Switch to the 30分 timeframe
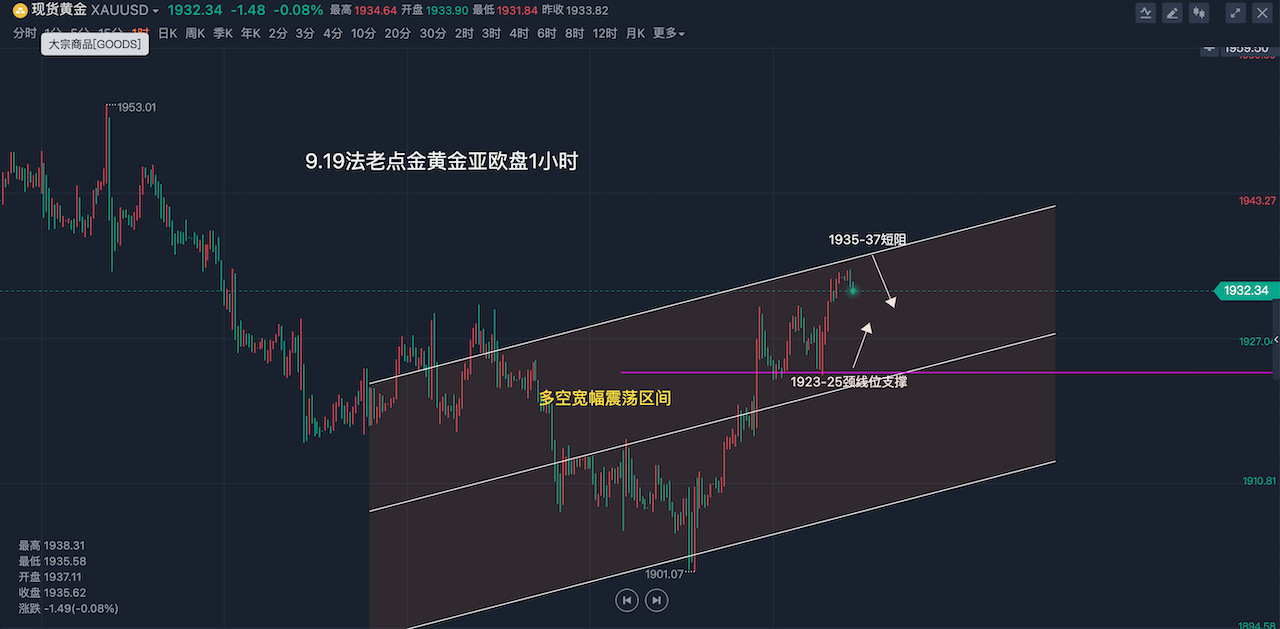Image resolution: width=1280 pixels, height=629 pixels. point(432,33)
